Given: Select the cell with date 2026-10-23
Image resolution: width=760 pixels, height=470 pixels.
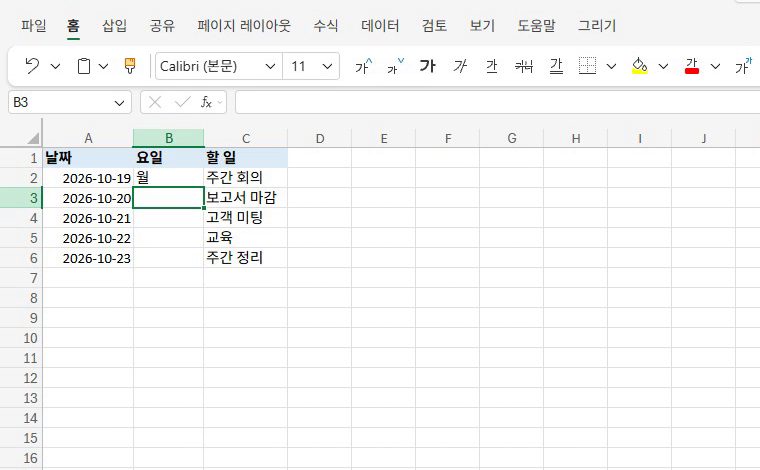Looking at the screenshot, I should (x=88, y=258).
